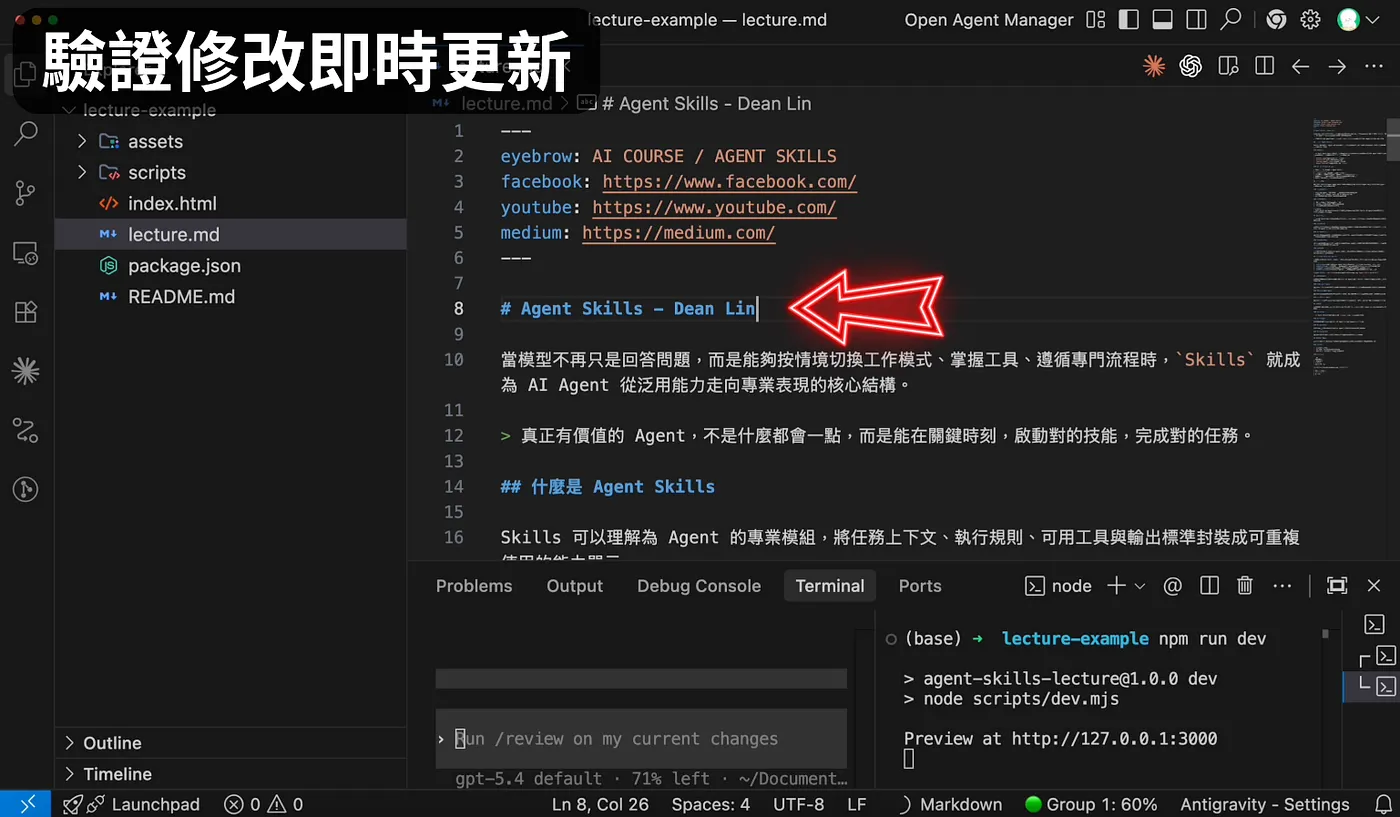Split the terminal pane

pos(1209,586)
